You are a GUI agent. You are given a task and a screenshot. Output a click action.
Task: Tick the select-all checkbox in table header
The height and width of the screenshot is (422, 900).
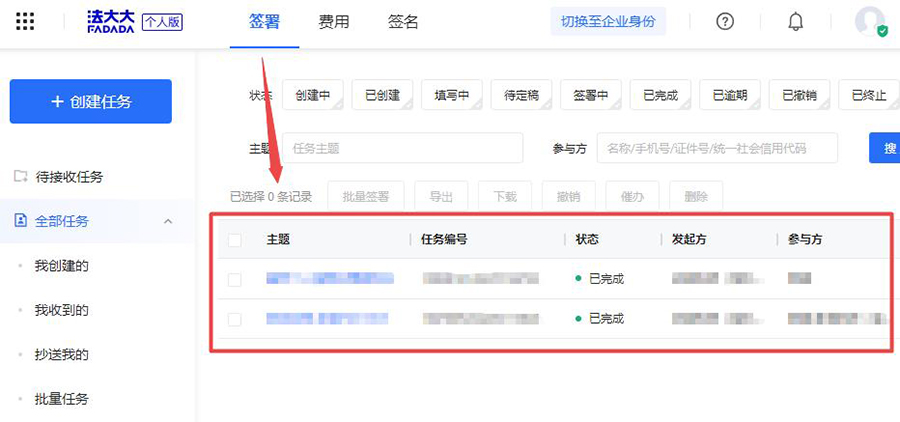[x=234, y=240]
